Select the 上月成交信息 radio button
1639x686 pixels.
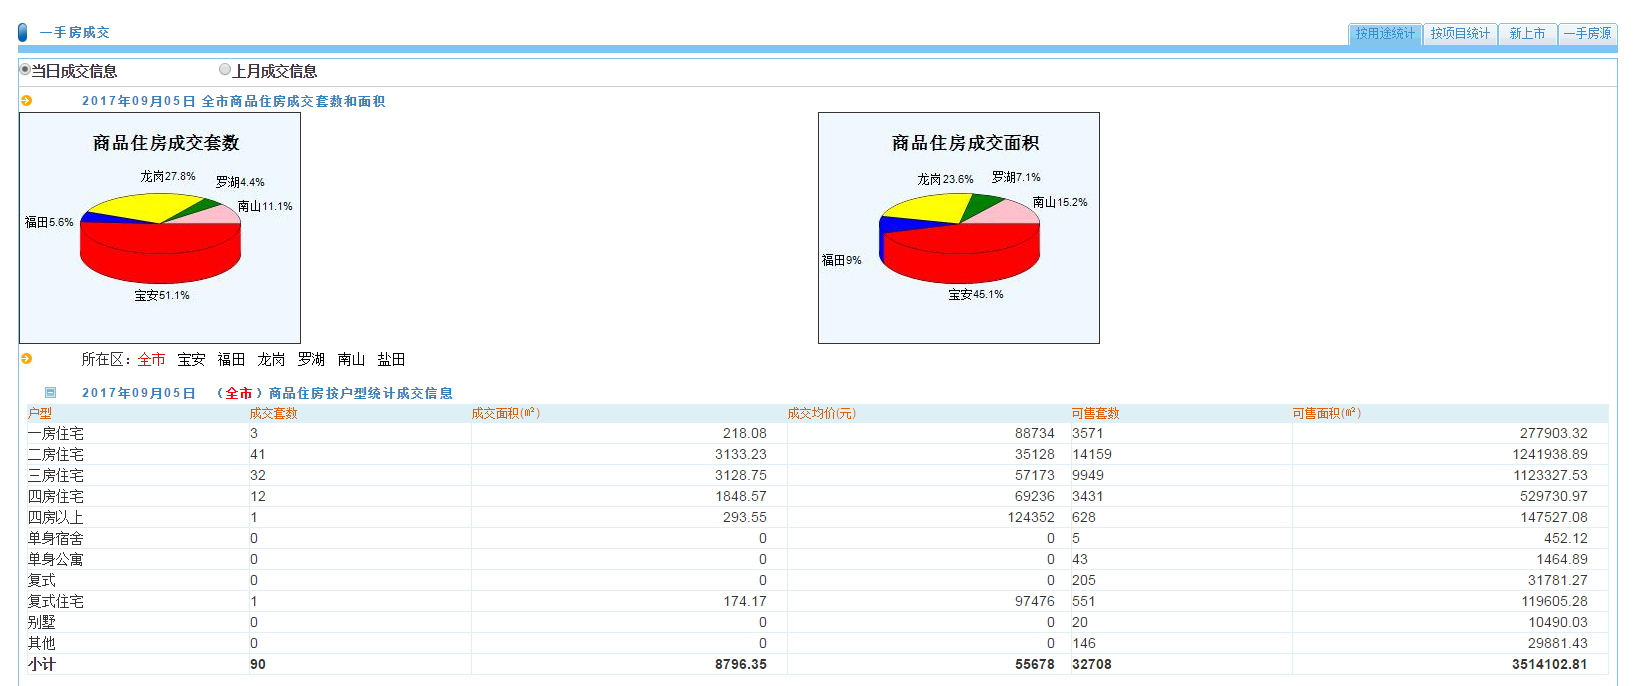click(x=225, y=70)
